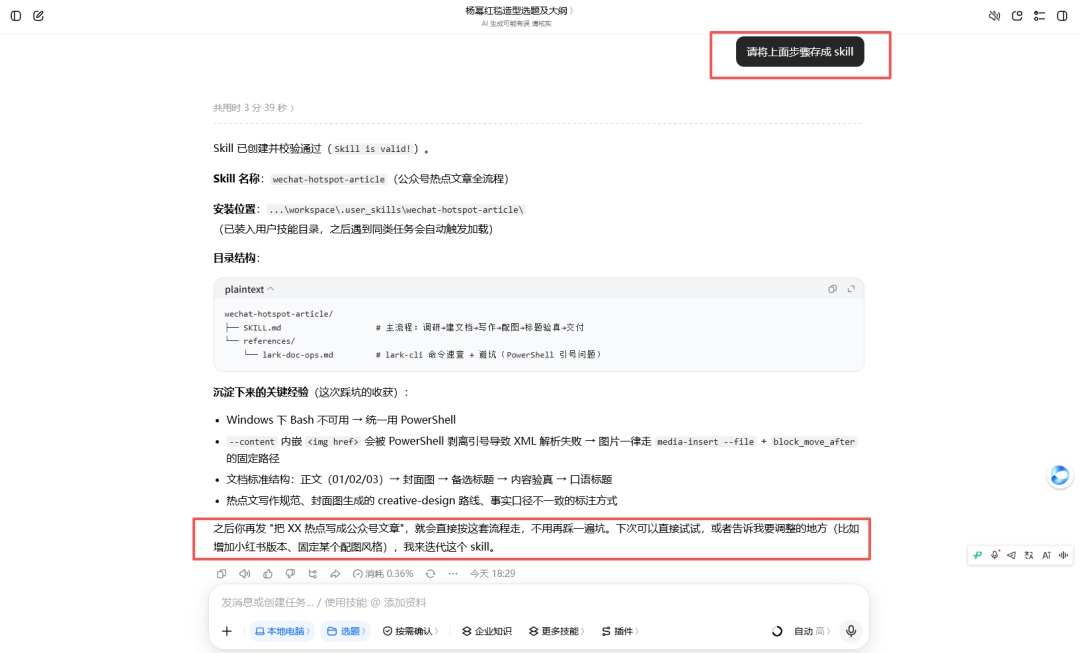
Task: Toggle 企业知识 in the input toolbar
Action: pos(486,631)
